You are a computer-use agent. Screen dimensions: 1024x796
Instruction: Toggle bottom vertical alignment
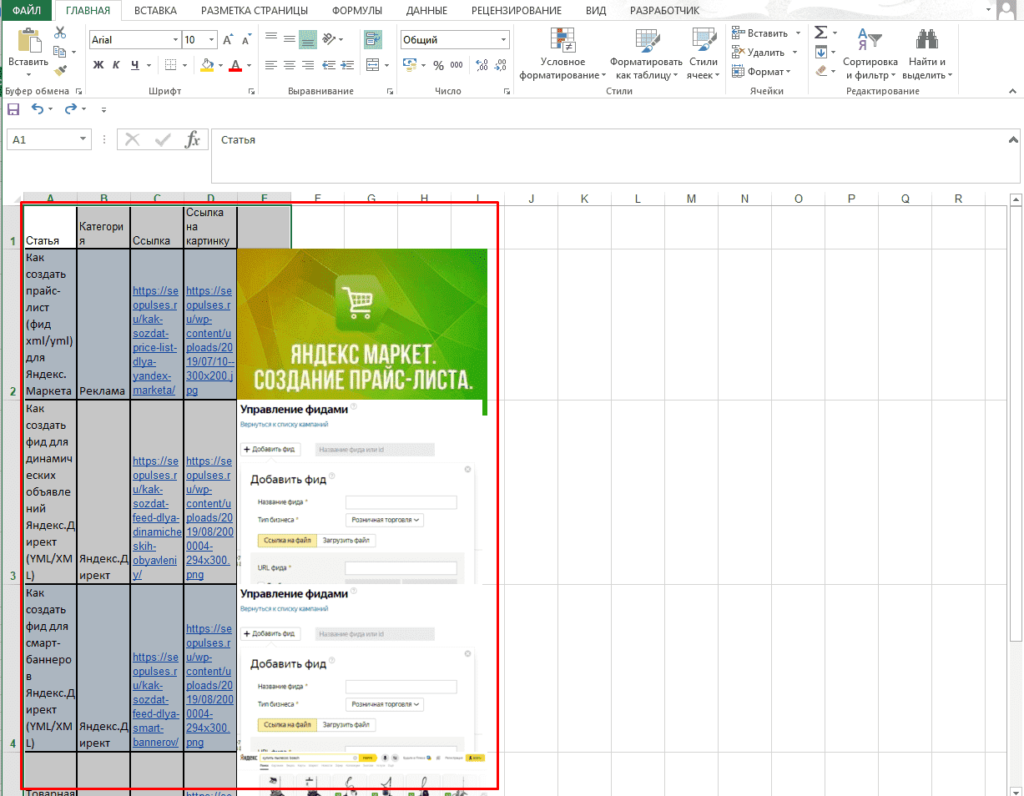point(308,39)
